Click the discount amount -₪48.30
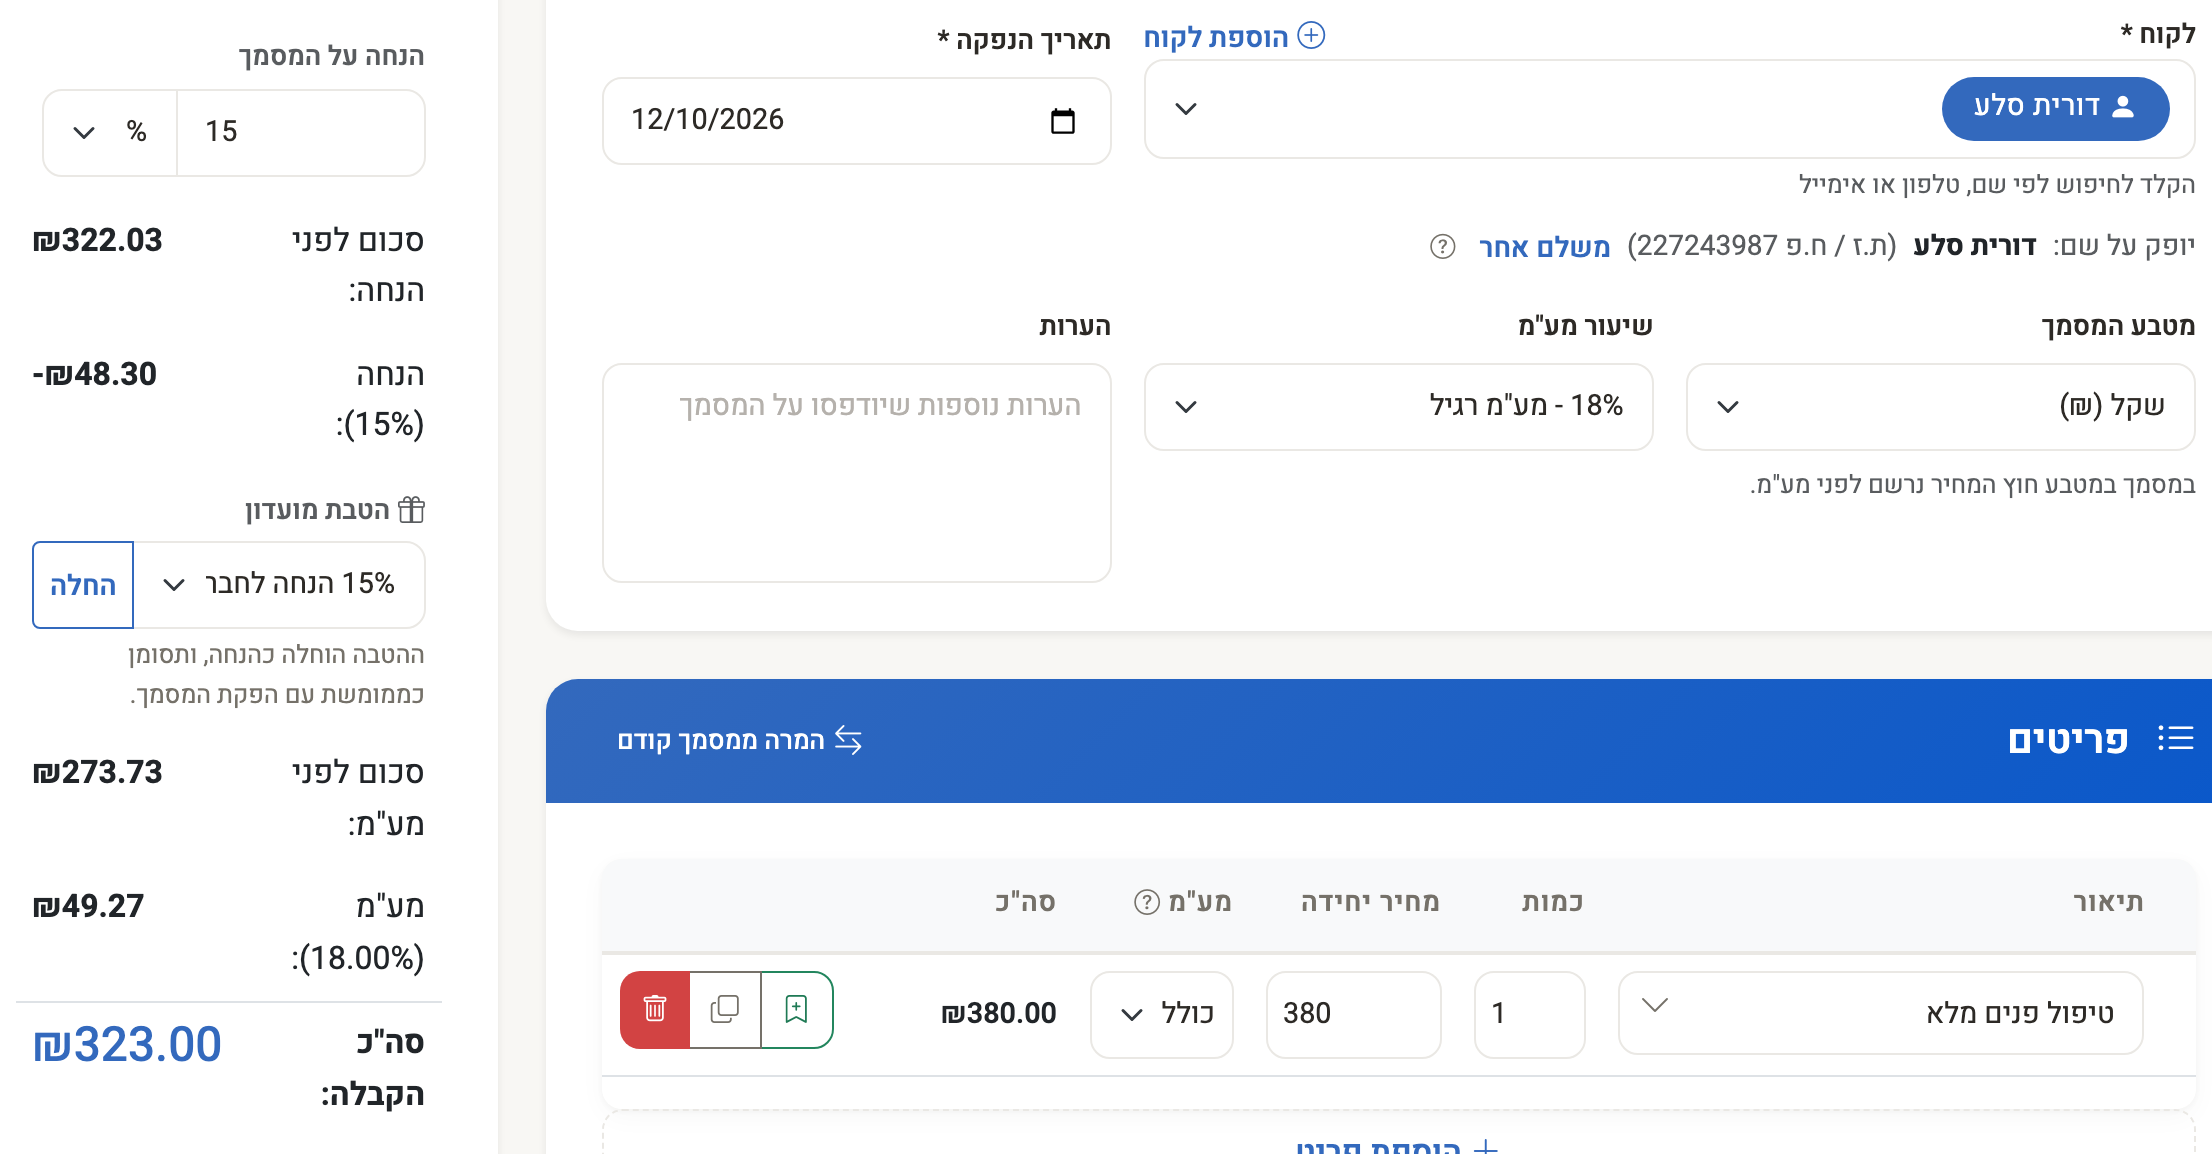 click(x=95, y=375)
